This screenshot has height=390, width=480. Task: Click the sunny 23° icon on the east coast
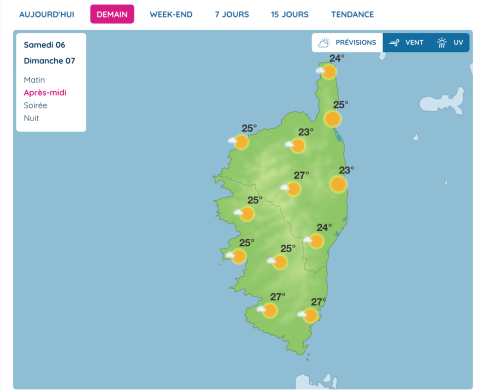point(338,184)
